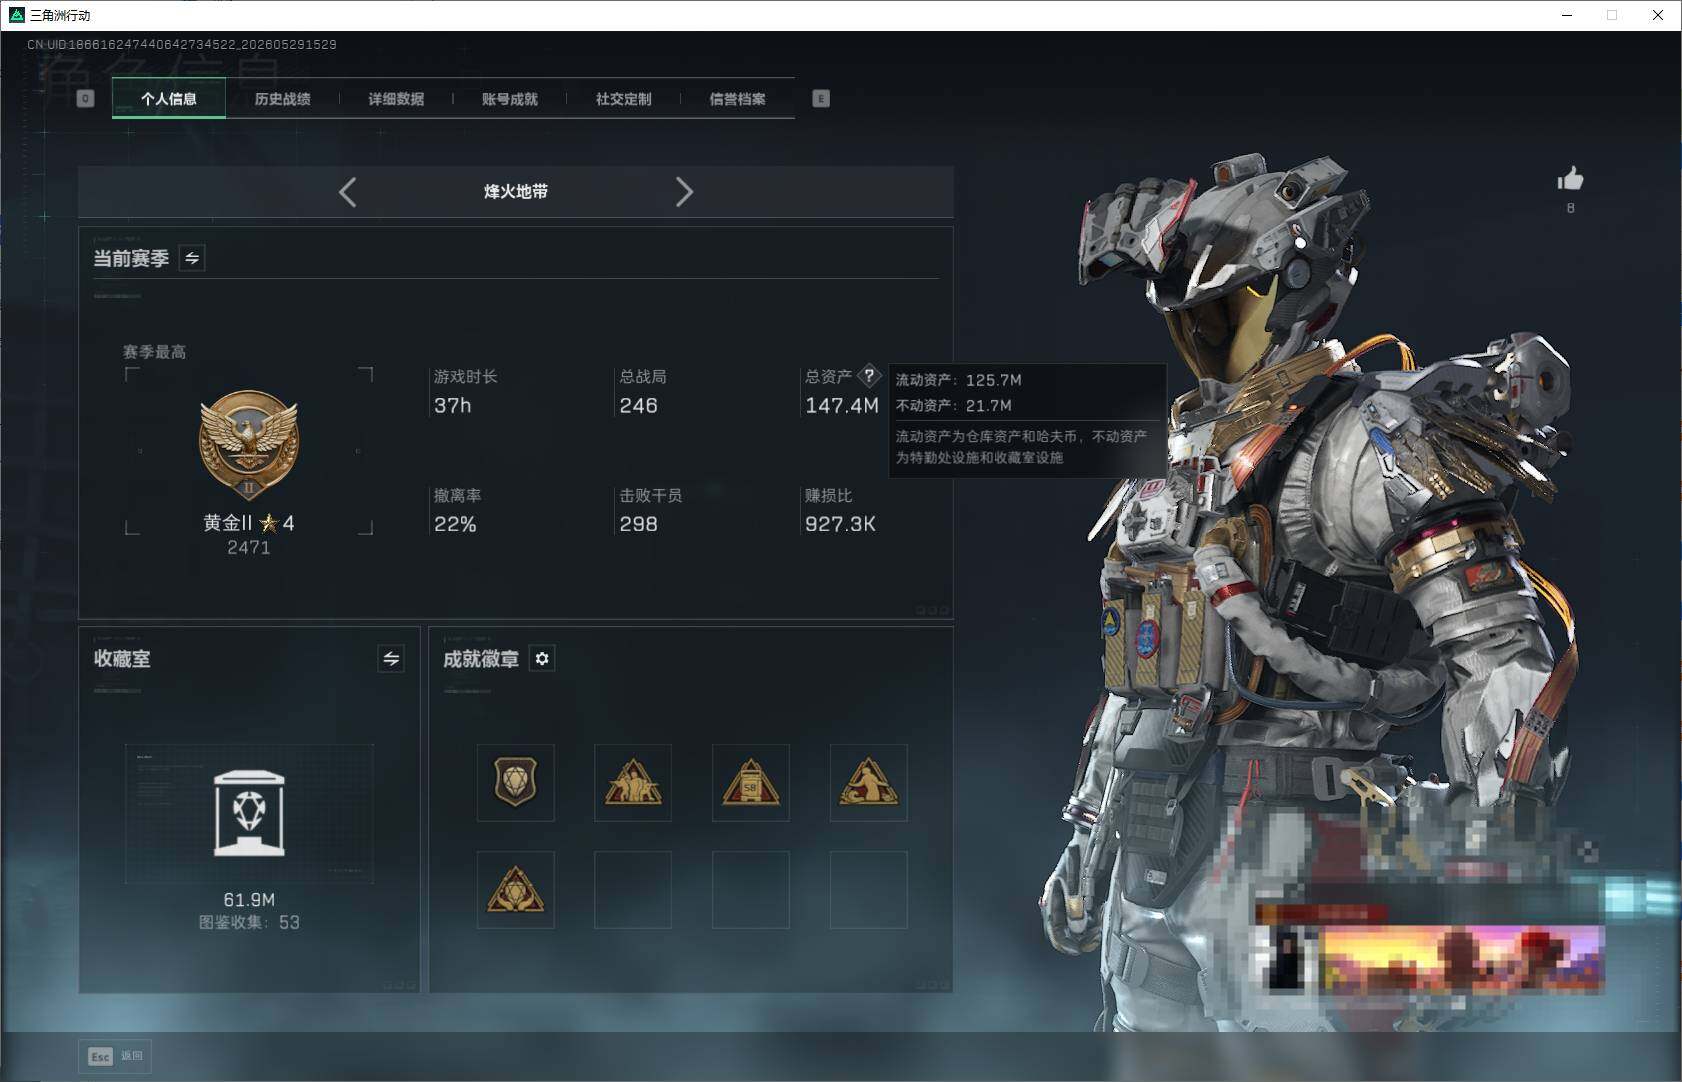Click the 击败干员 value 298
The image size is (1682, 1082).
(x=638, y=524)
